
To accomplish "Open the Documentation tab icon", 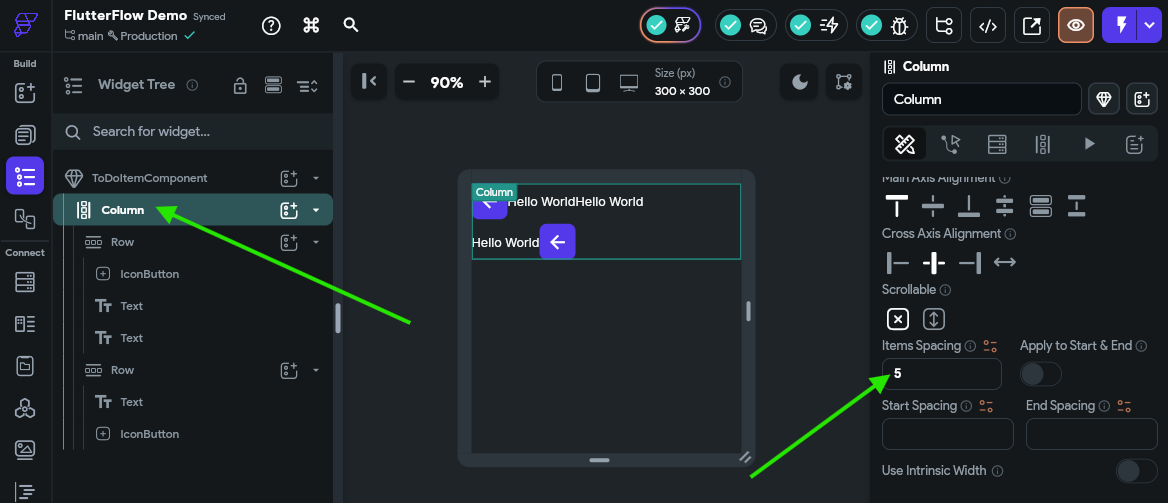I will pos(1134,144).
